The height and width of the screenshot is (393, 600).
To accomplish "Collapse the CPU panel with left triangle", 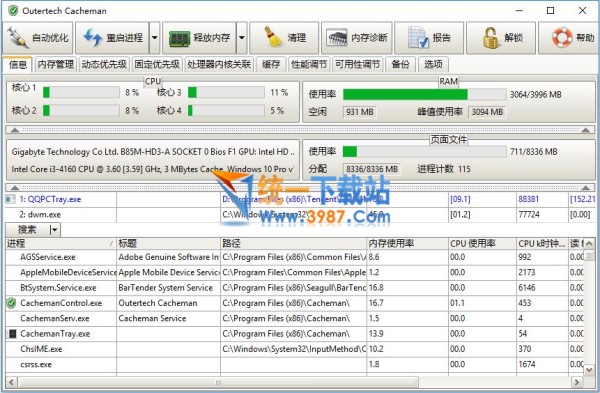I will (x=15, y=130).
